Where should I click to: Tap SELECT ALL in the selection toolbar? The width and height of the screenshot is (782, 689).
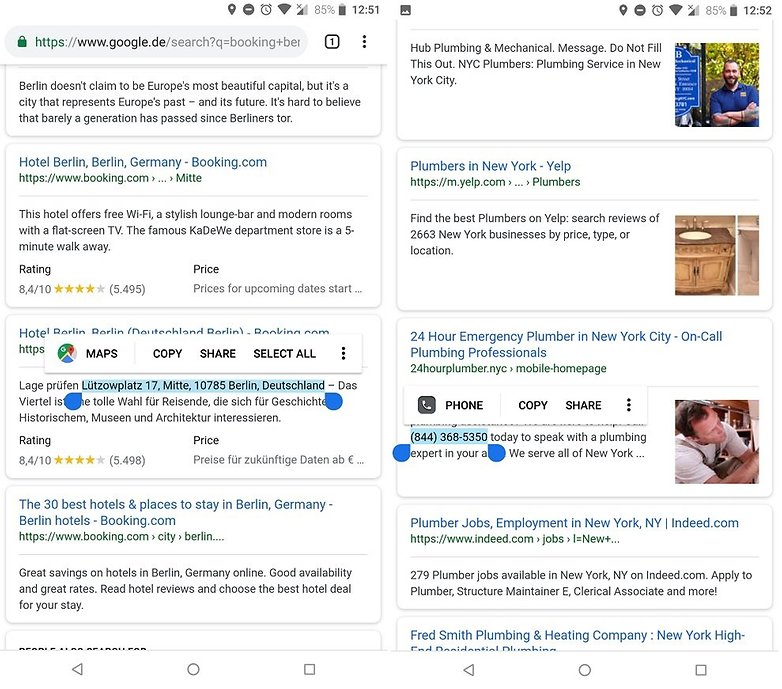[284, 353]
